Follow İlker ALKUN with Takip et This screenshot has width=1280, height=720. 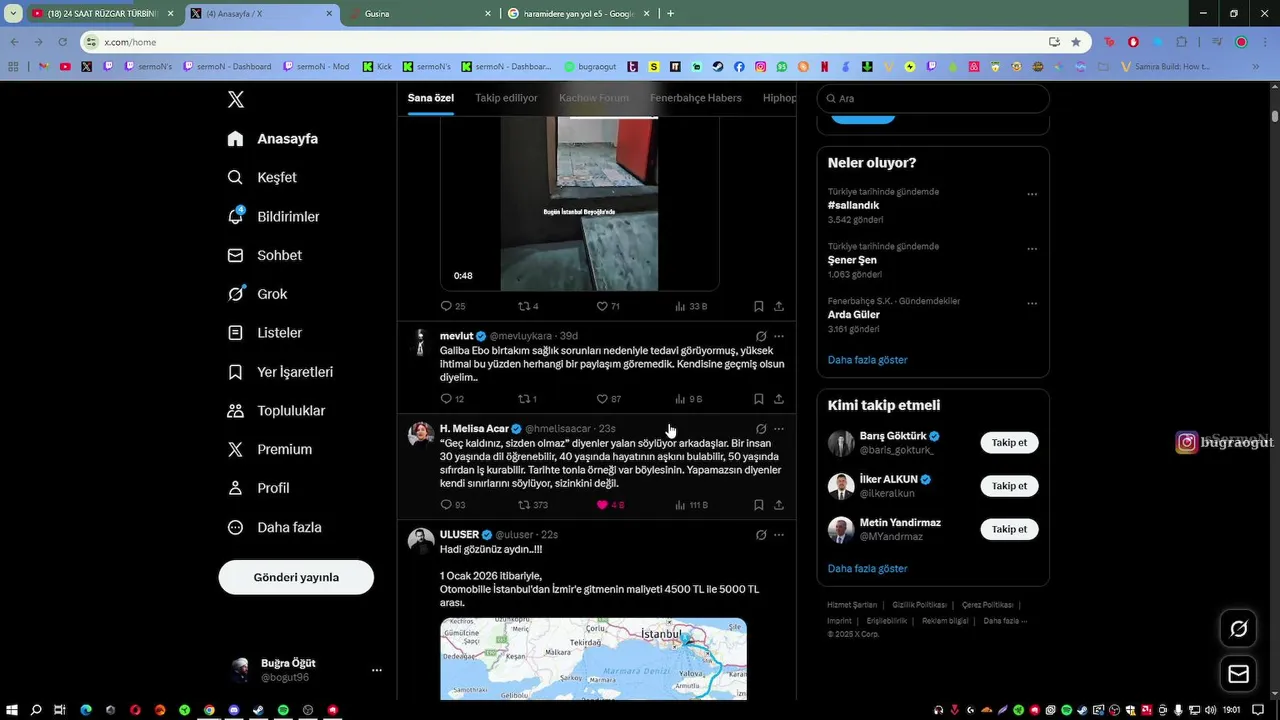click(x=1009, y=486)
